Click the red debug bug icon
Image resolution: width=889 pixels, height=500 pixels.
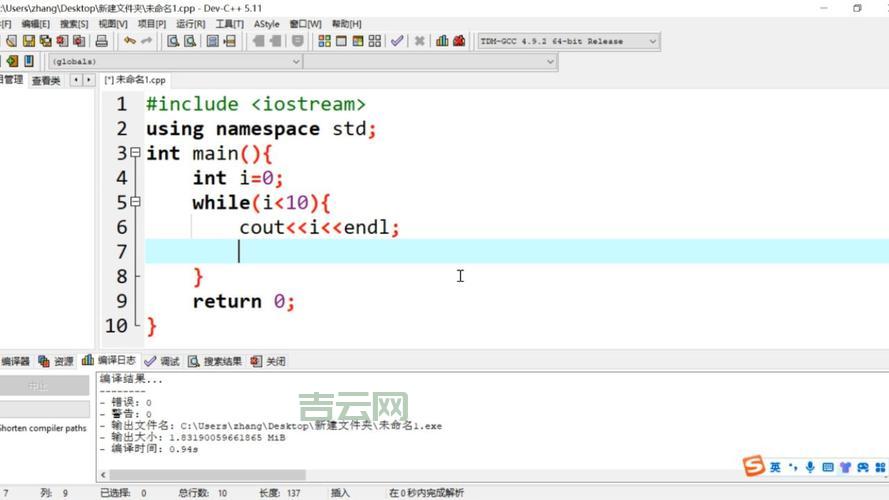coord(459,41)
